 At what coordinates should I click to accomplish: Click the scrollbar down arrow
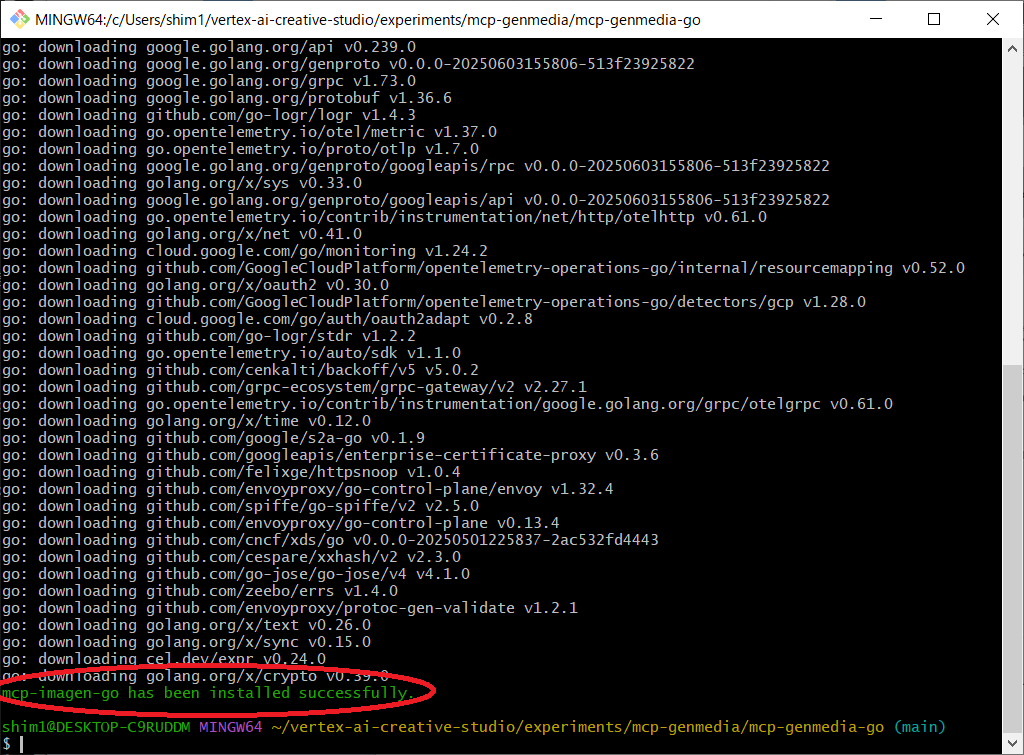click(1013, 744)
